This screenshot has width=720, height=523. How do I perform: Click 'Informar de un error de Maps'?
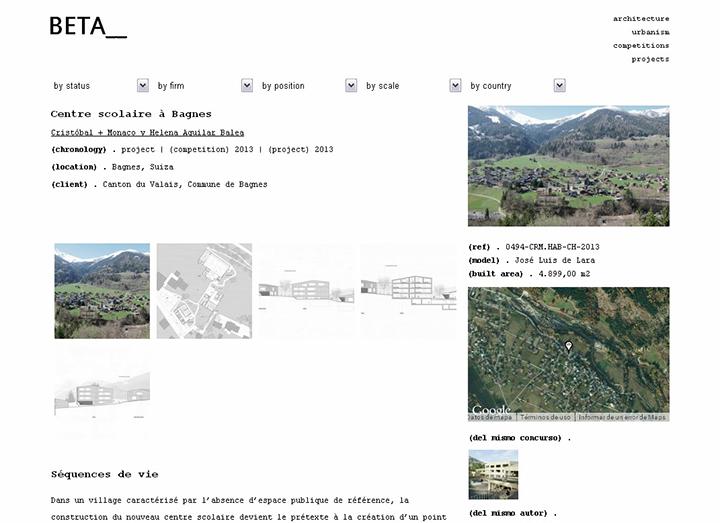622,417
